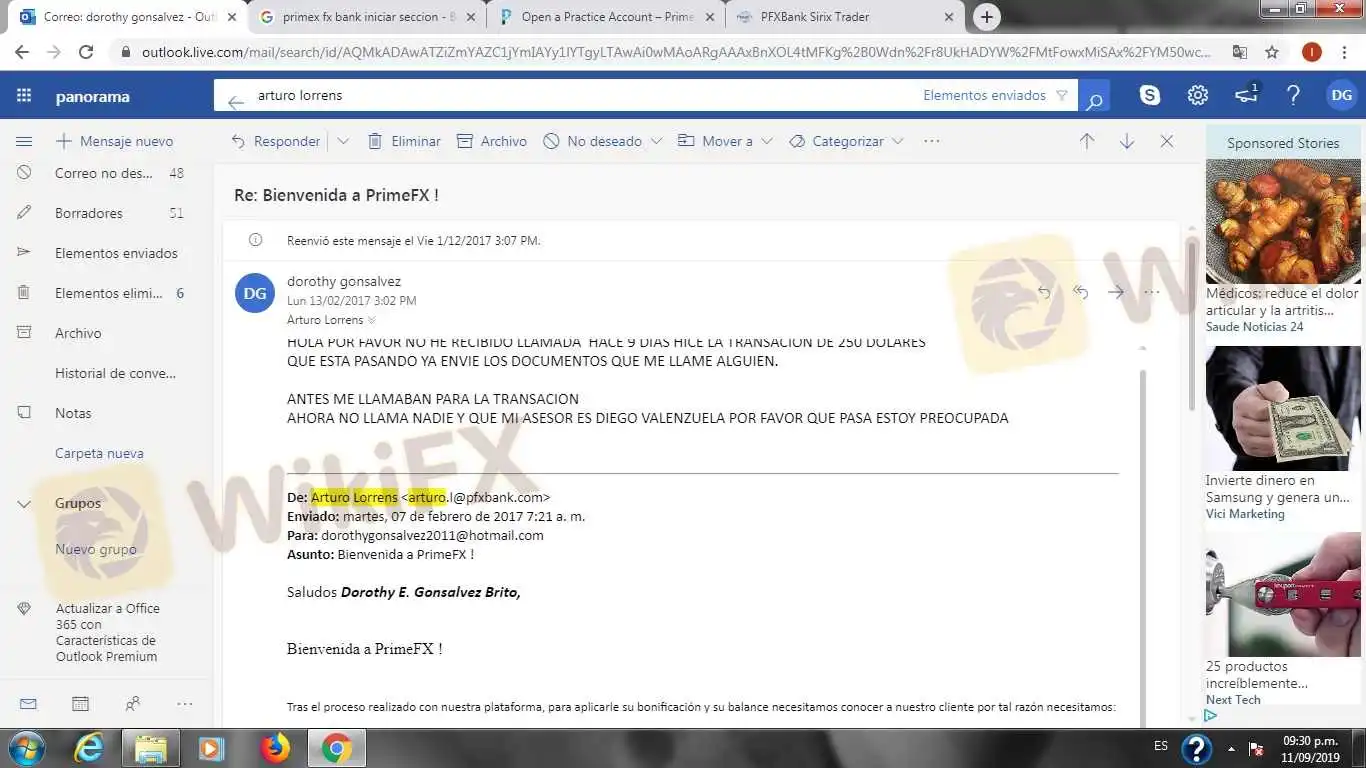Screen dimensions: 1366x768
Task: Open help question mark in header
Action: [x=1293, y=96]
